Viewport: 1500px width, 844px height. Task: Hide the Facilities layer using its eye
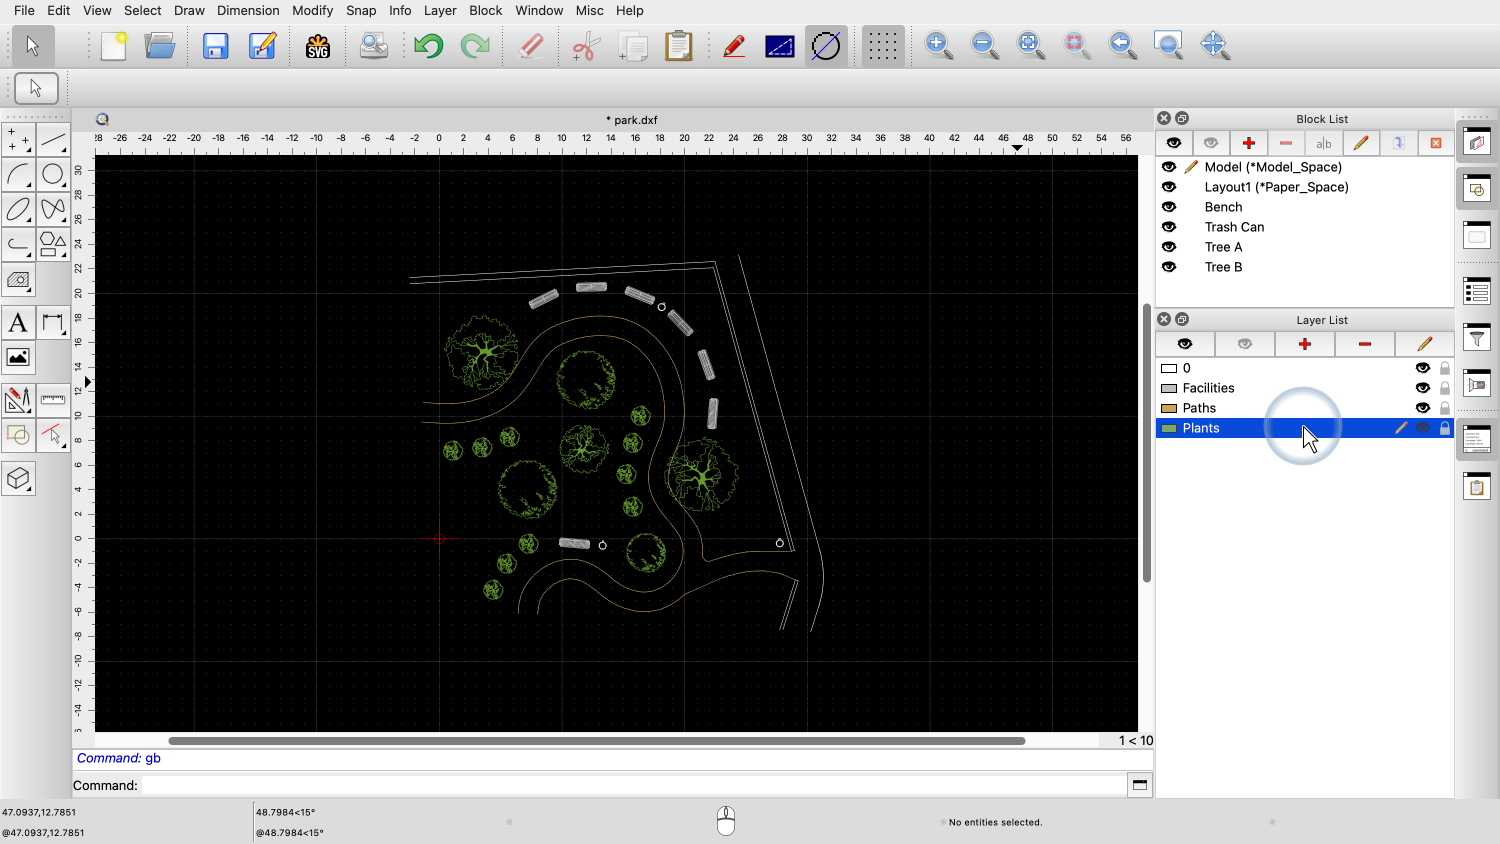[x=1422, y=388]
